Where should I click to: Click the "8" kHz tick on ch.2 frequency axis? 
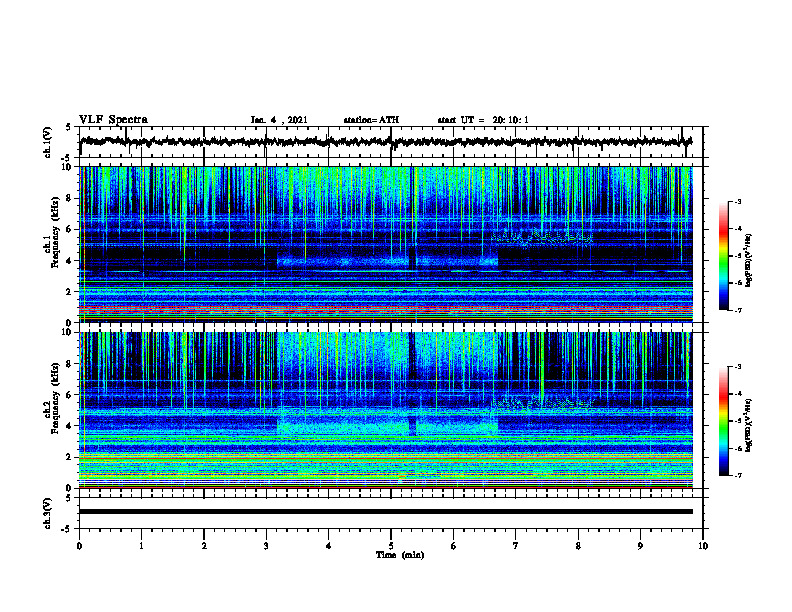(x=69, y=364)
